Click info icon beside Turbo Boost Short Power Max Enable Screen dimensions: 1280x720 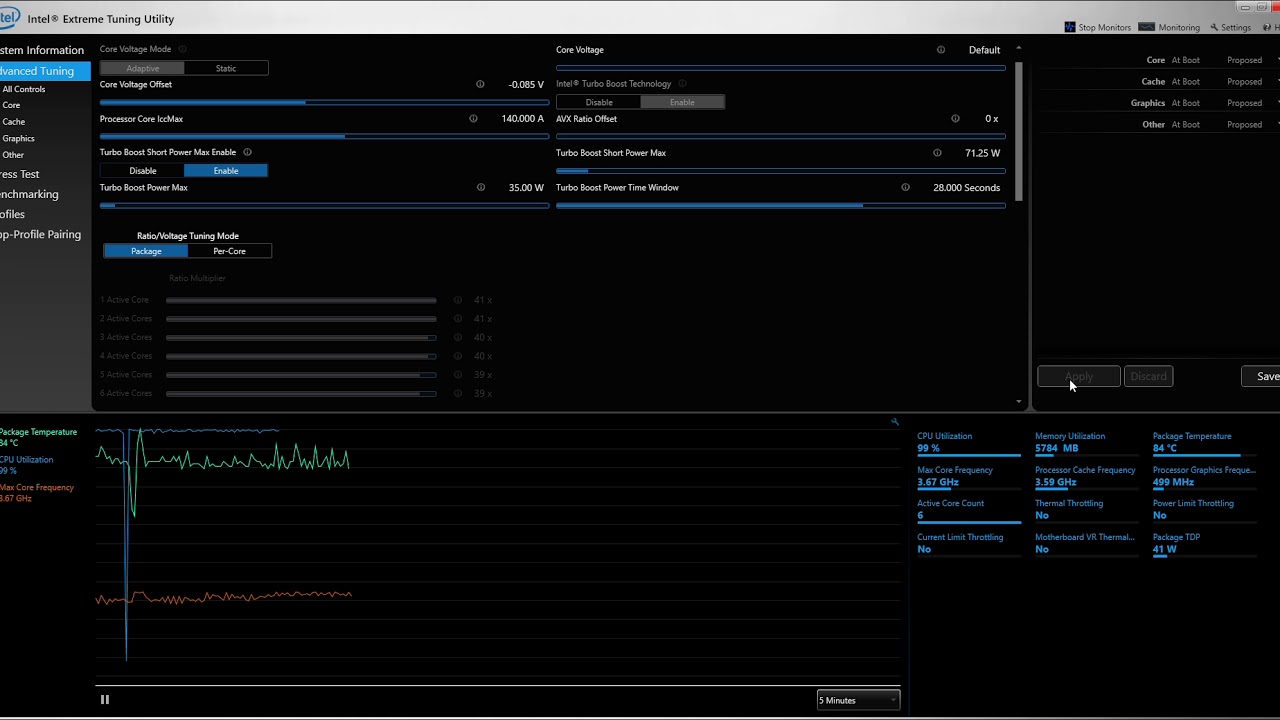pyautogui.click(x=247, y=153)
